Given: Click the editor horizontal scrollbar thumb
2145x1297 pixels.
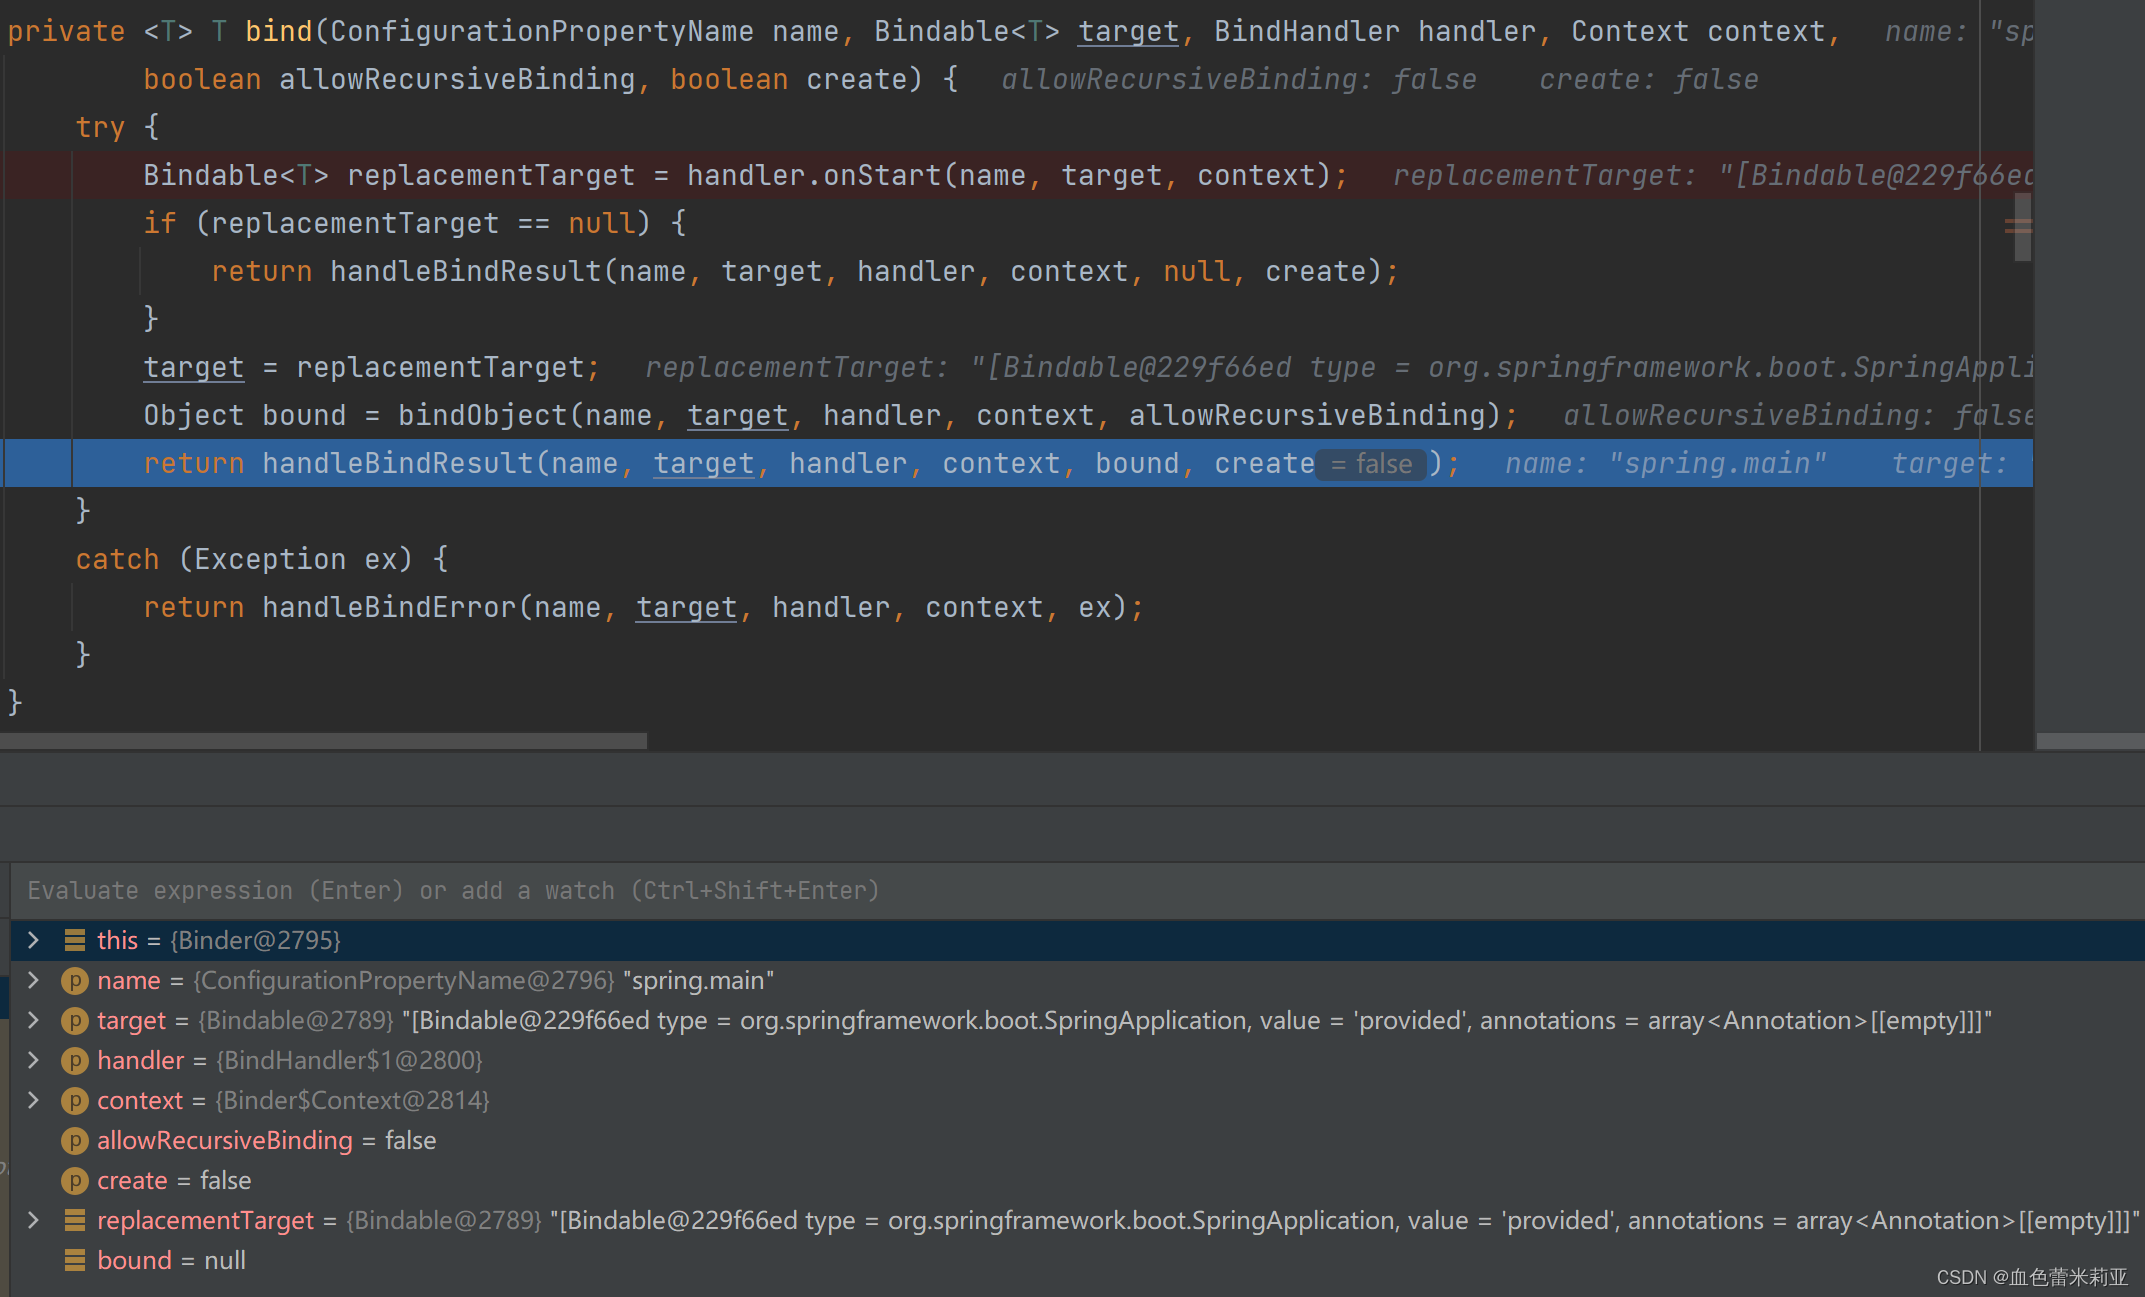Looking at the screenshot, I should coord(323,741).
